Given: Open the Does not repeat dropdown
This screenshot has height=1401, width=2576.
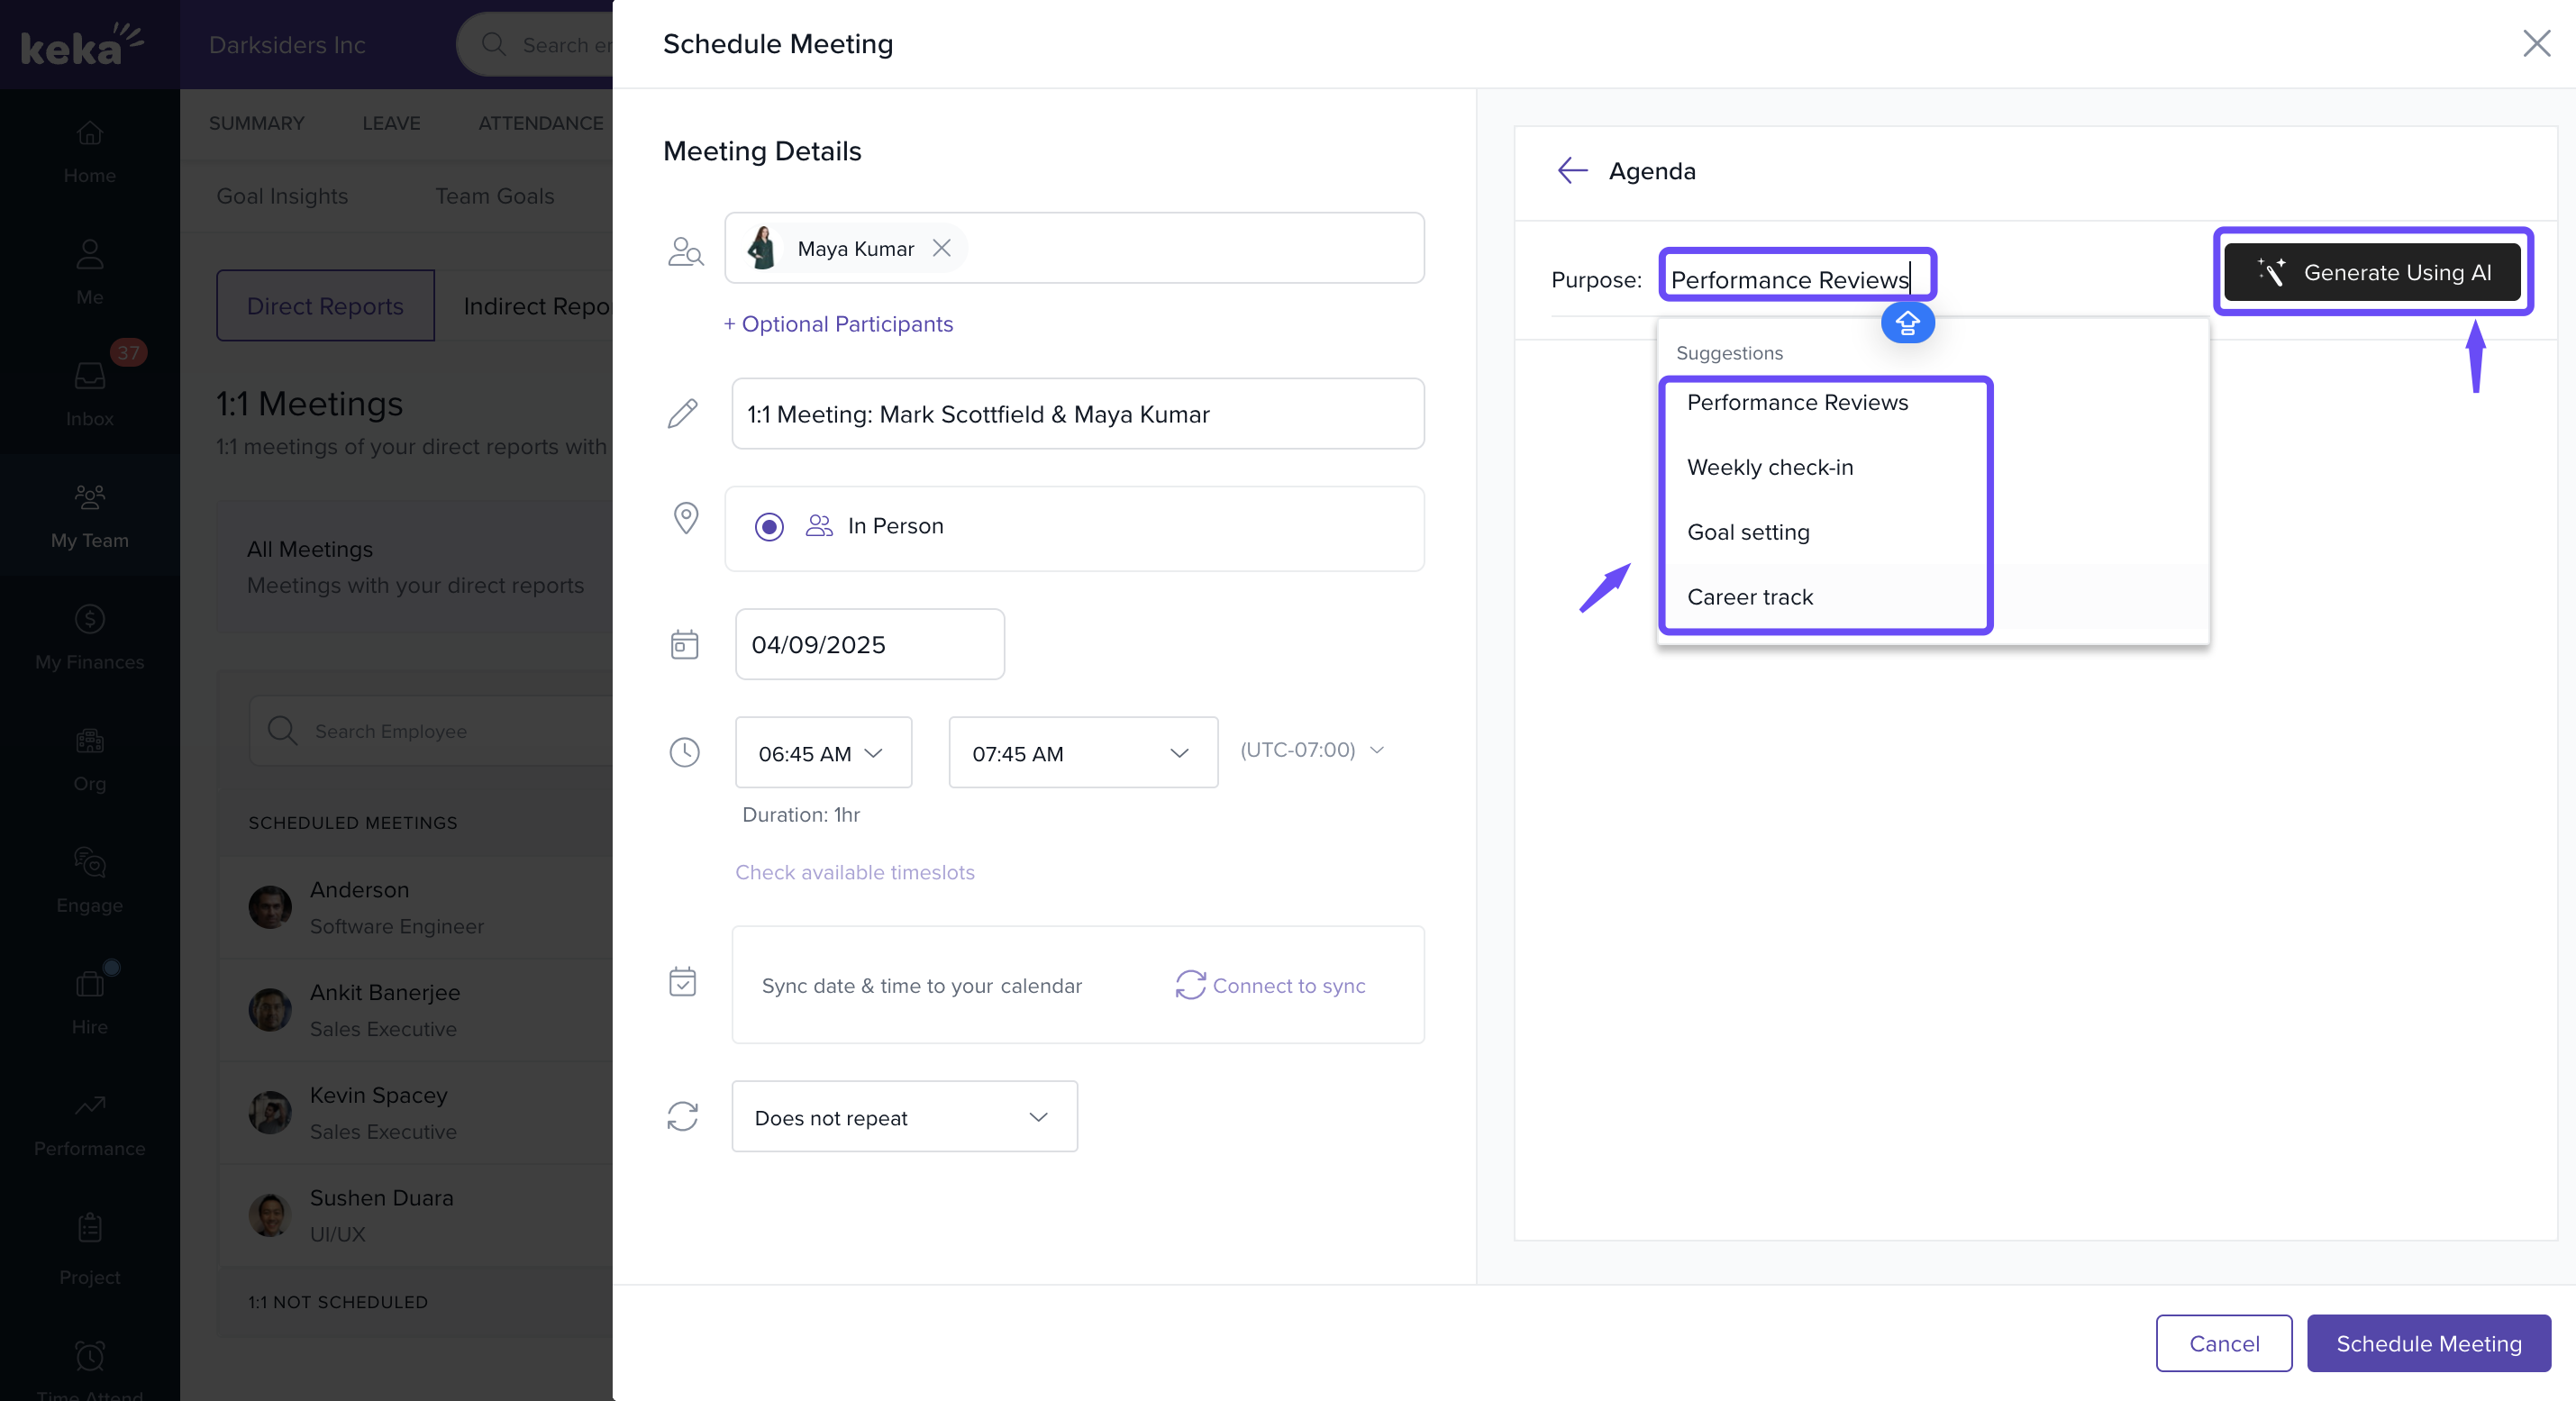Looking at the screenshot, I should (903, 1117).
